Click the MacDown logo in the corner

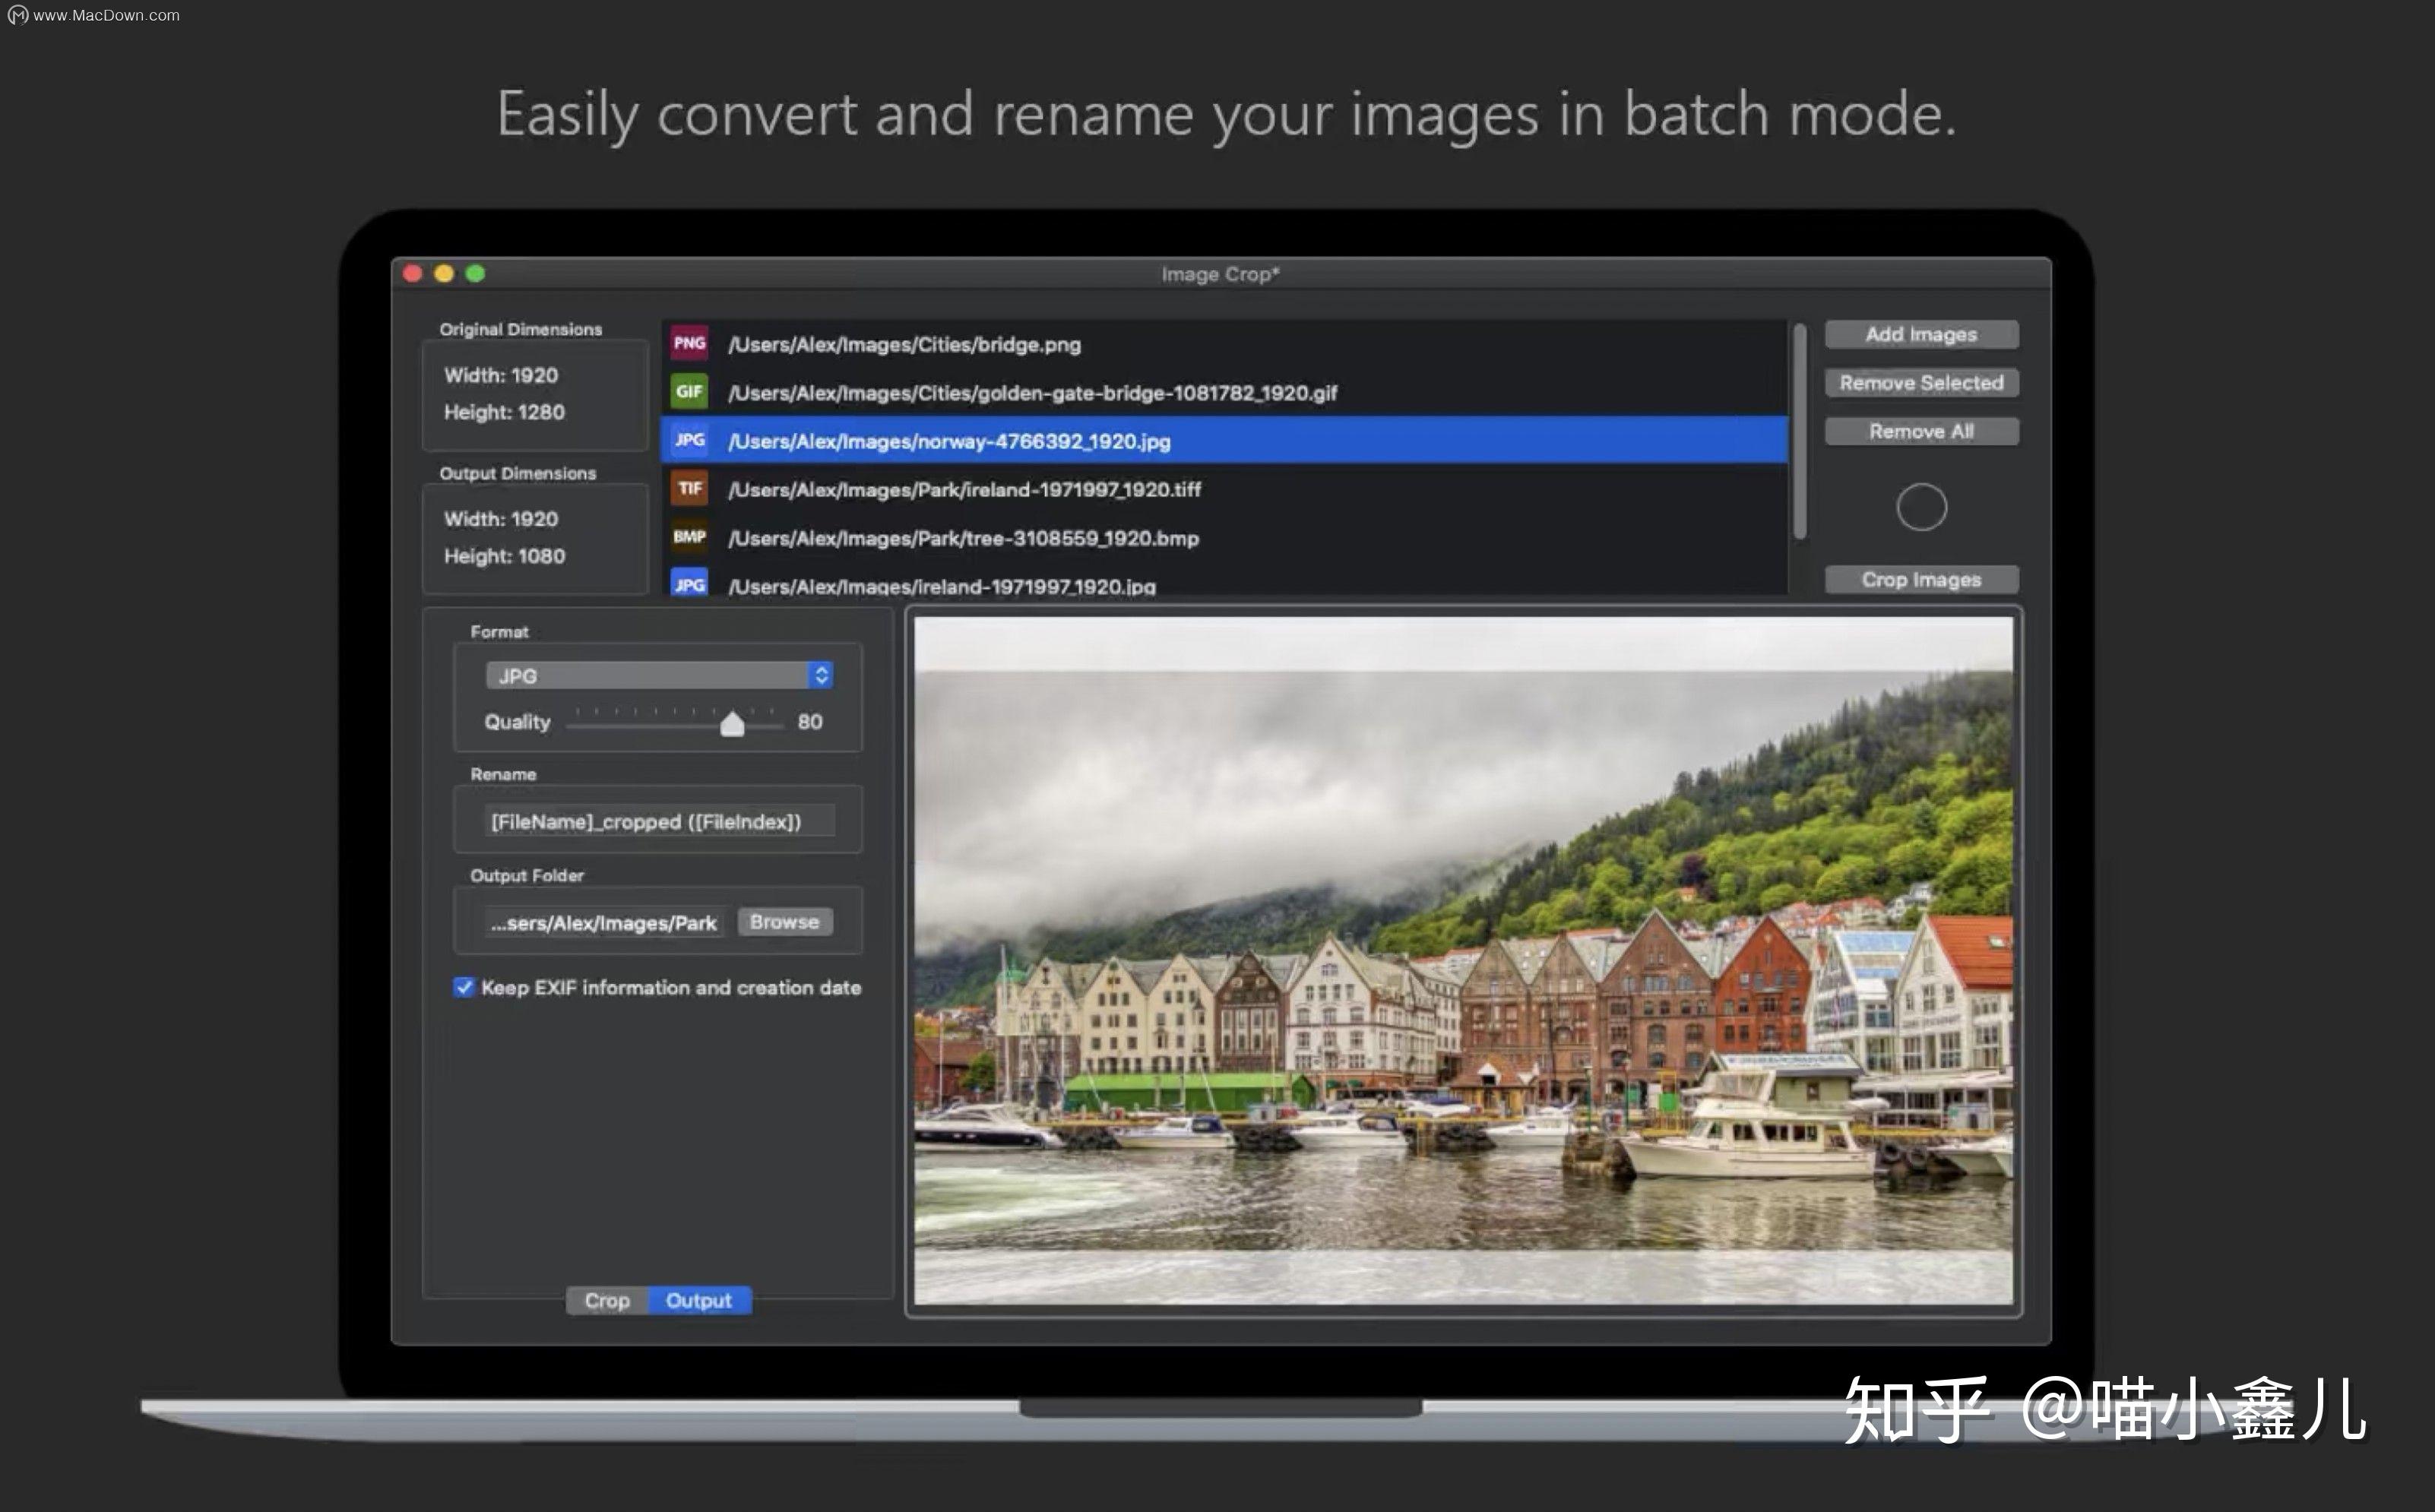click(x=18, y=15)
